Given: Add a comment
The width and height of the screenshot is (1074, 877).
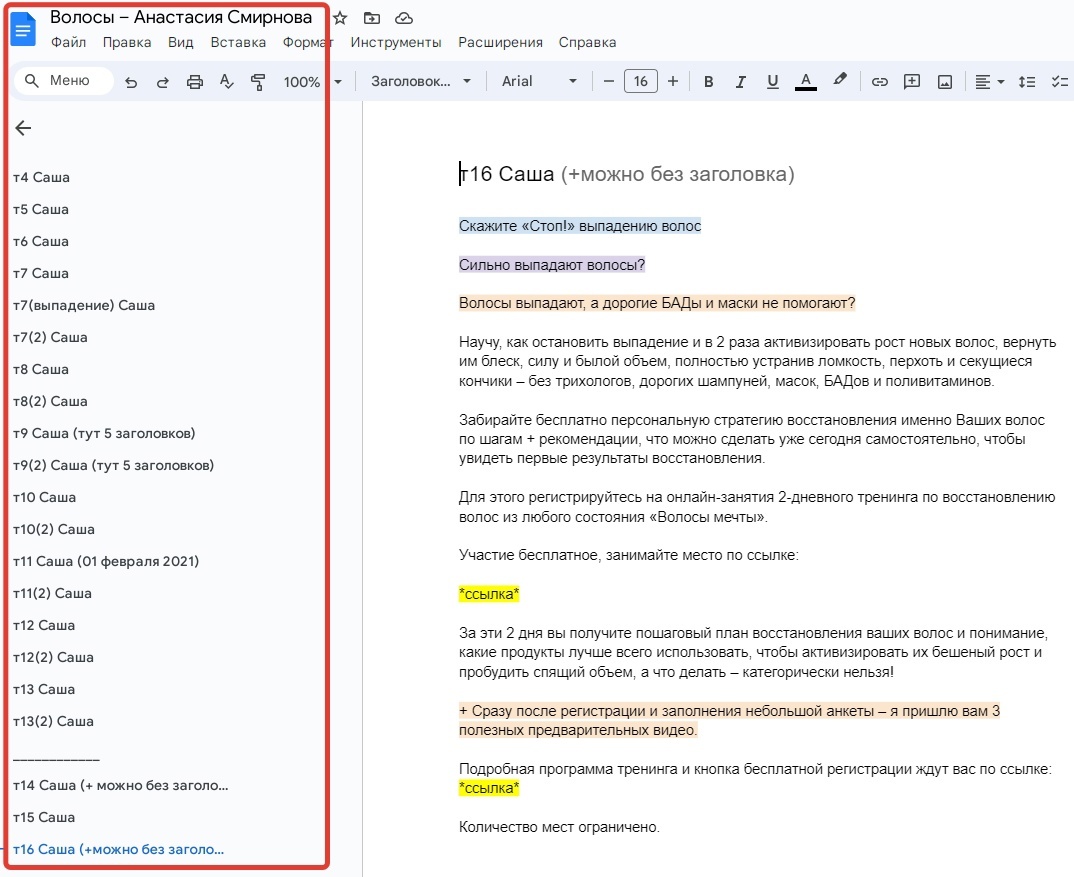Looking at the screenshot, I should click(x=912, y=82).
